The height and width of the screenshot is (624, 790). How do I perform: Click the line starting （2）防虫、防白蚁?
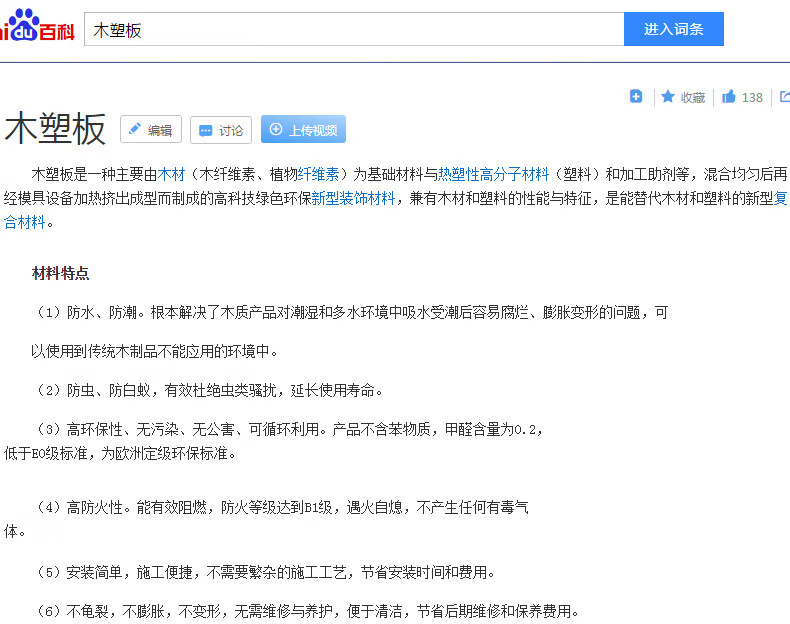(208, 390)
